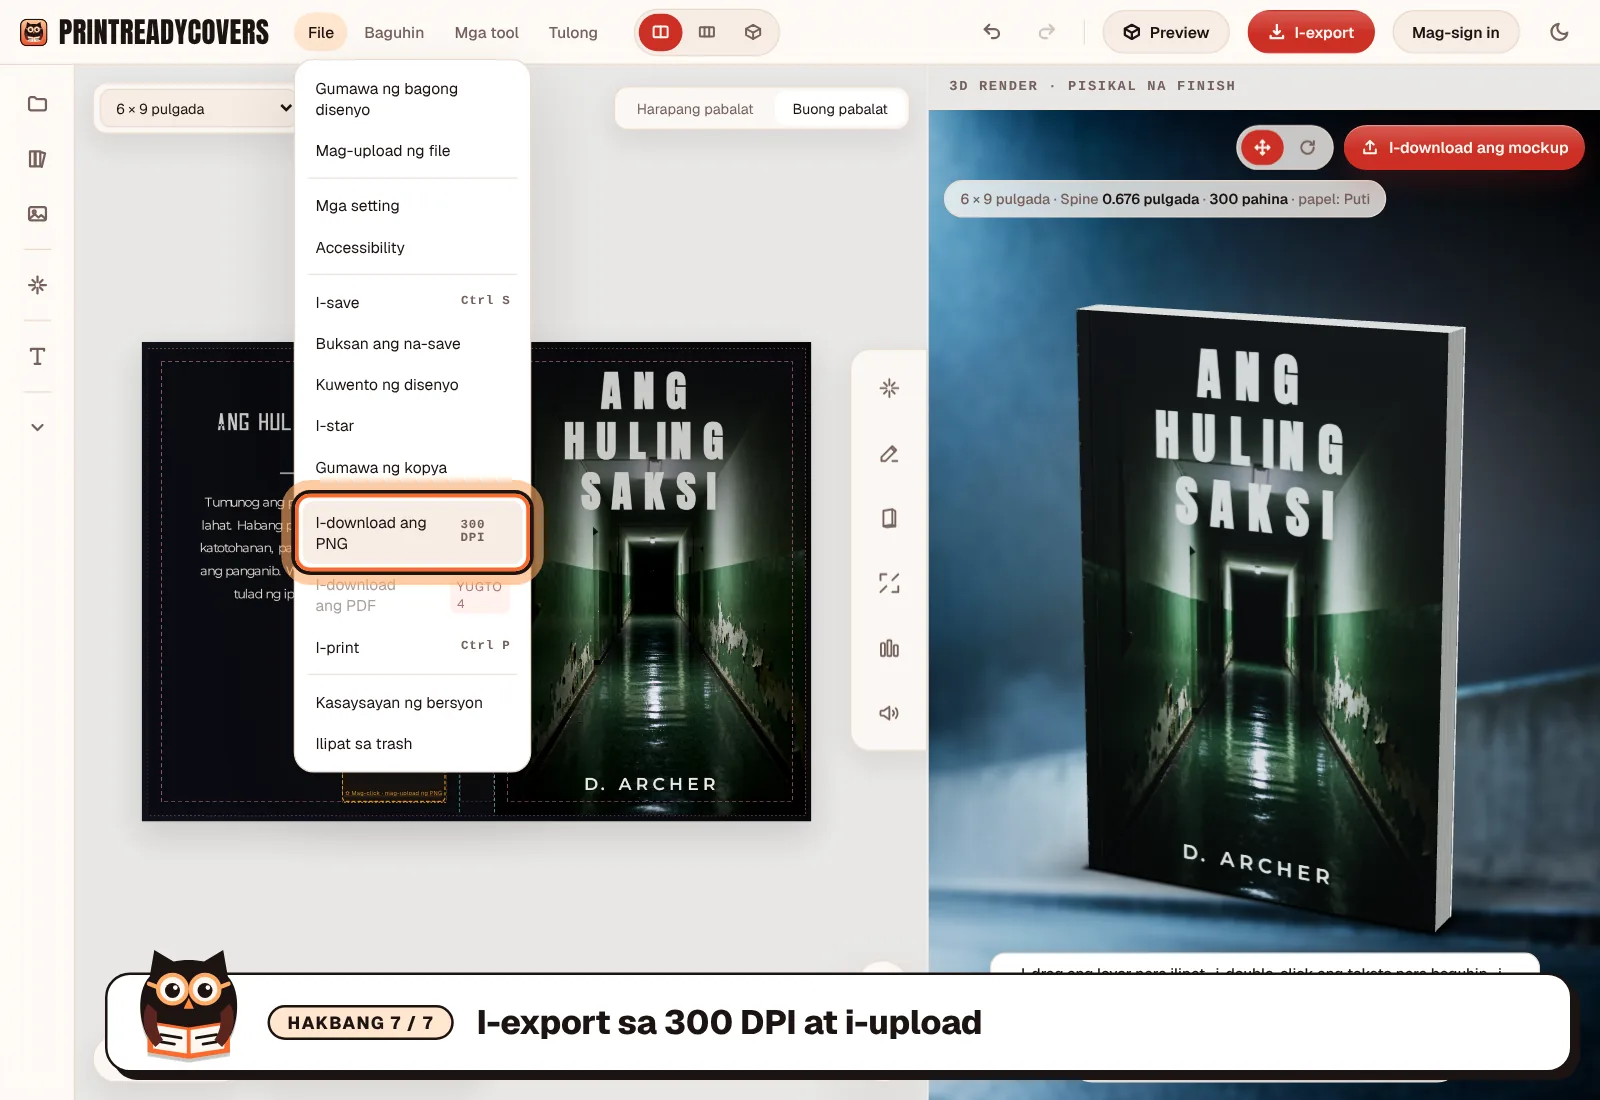Open the templates library sidebar icon
The height and width of the screenshot is (1100, 1600).
tap(37, 159)
